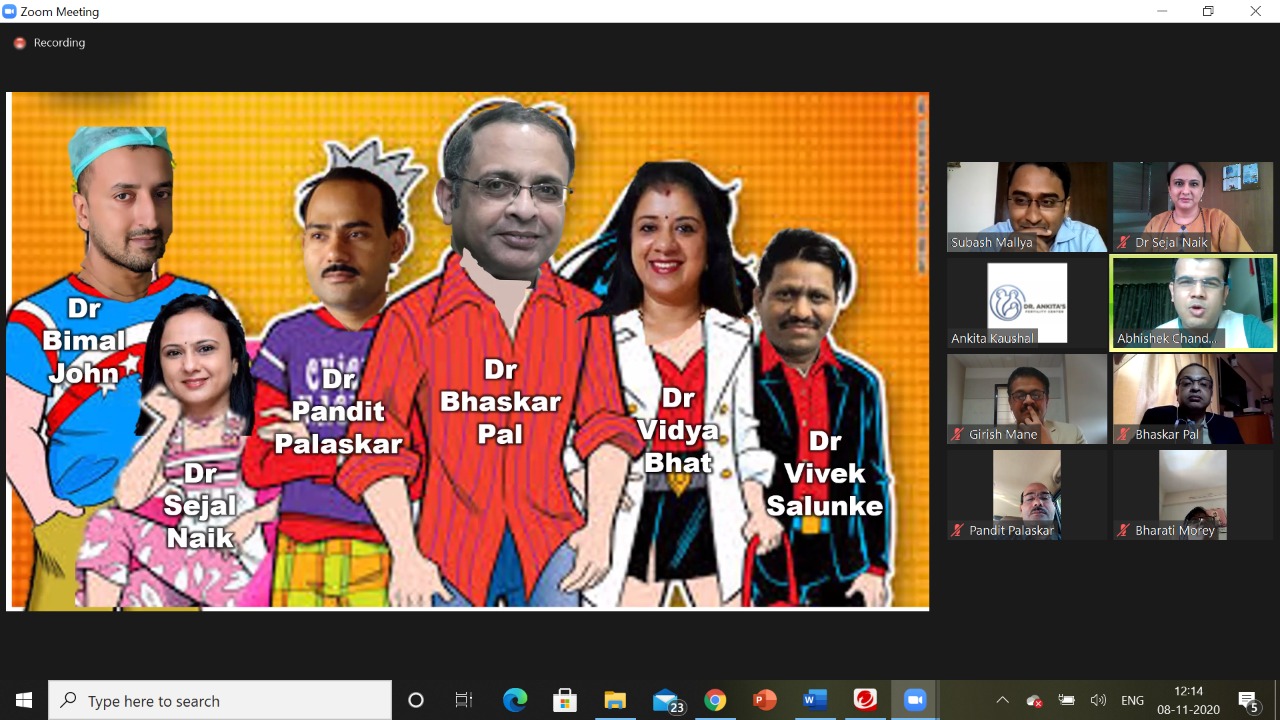Select the Ankita Kaushal participant tile
The image size is (1280, 720).
coord(1027,303)
